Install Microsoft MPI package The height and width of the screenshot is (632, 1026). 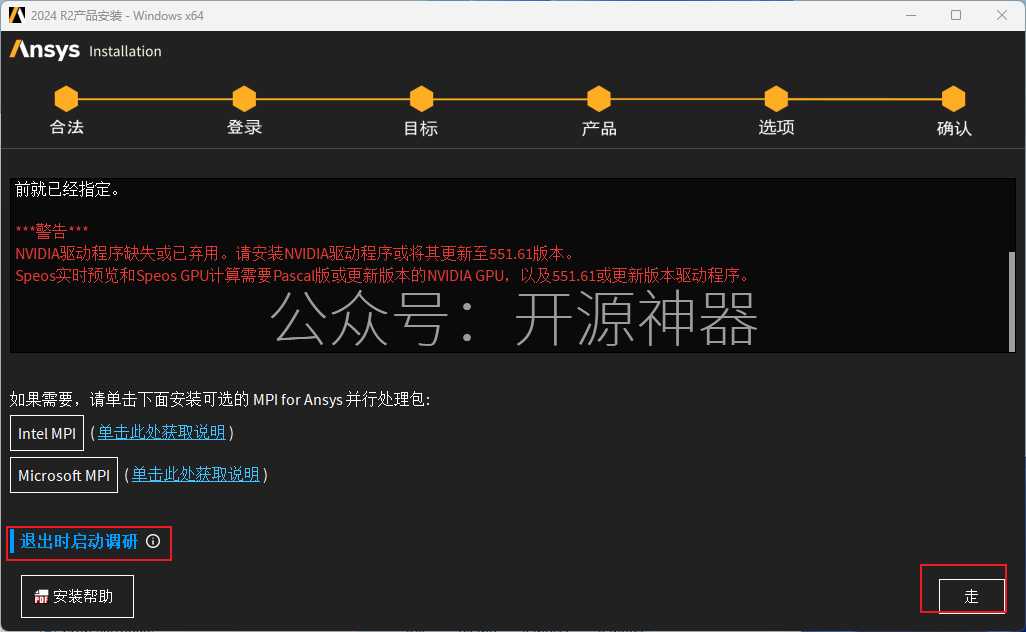coord(64,475)
